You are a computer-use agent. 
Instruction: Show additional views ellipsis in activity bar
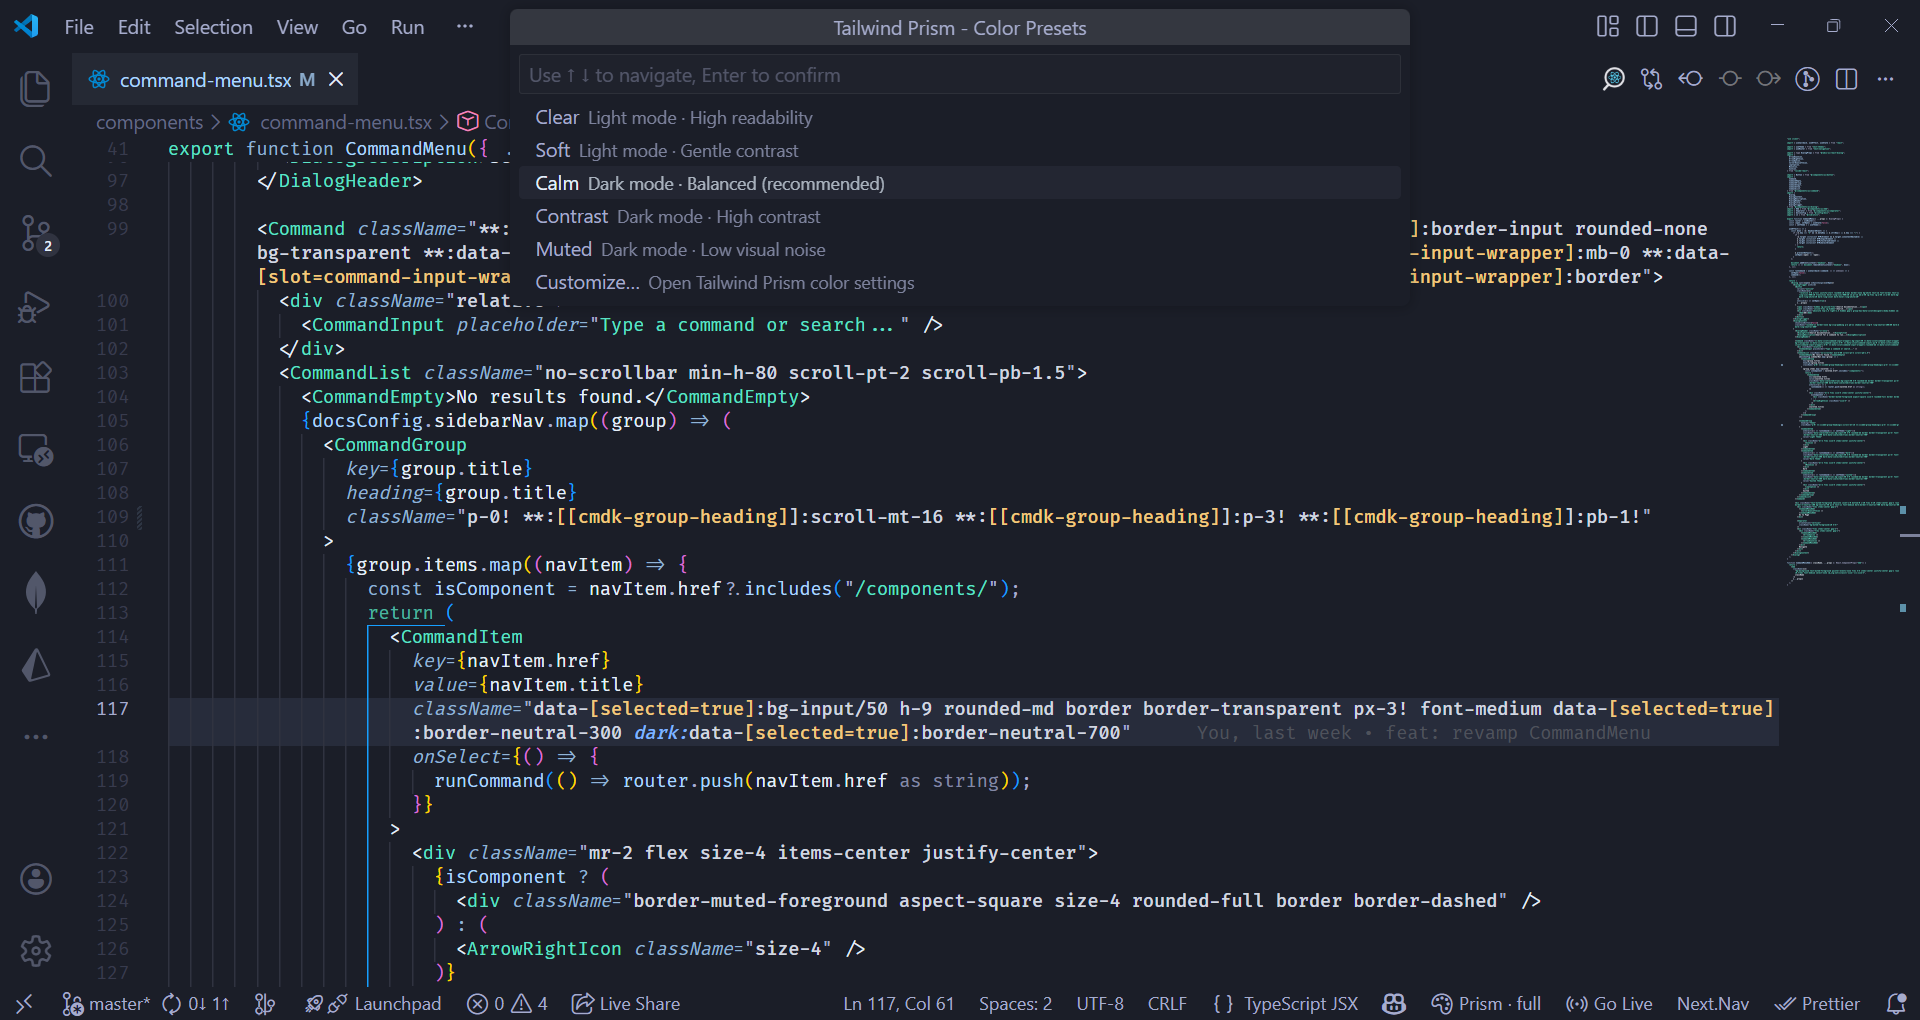[x=36, y=737]
